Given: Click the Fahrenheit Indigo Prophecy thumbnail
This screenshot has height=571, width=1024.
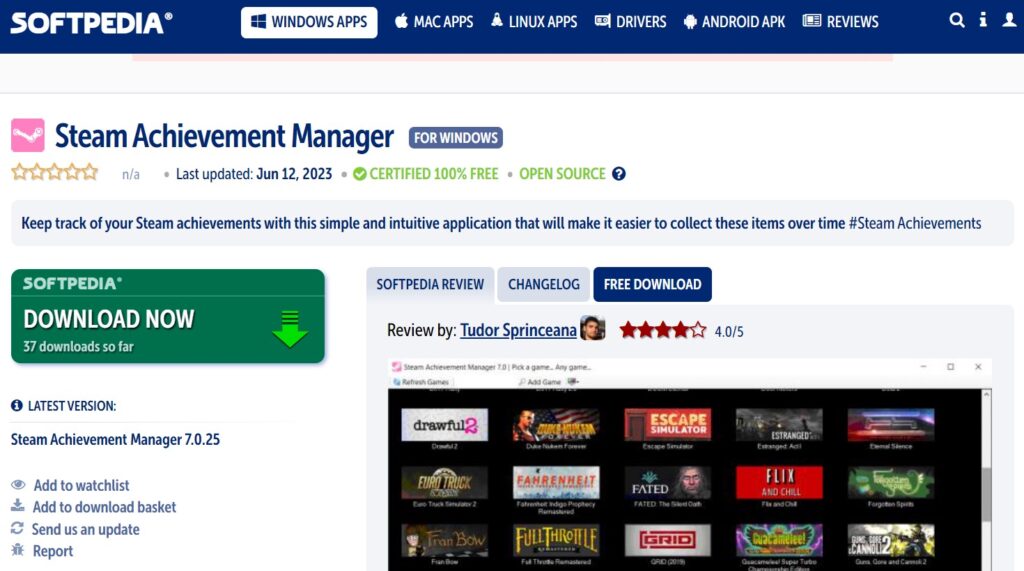Looking at the screenshot, I should [556, 483].
